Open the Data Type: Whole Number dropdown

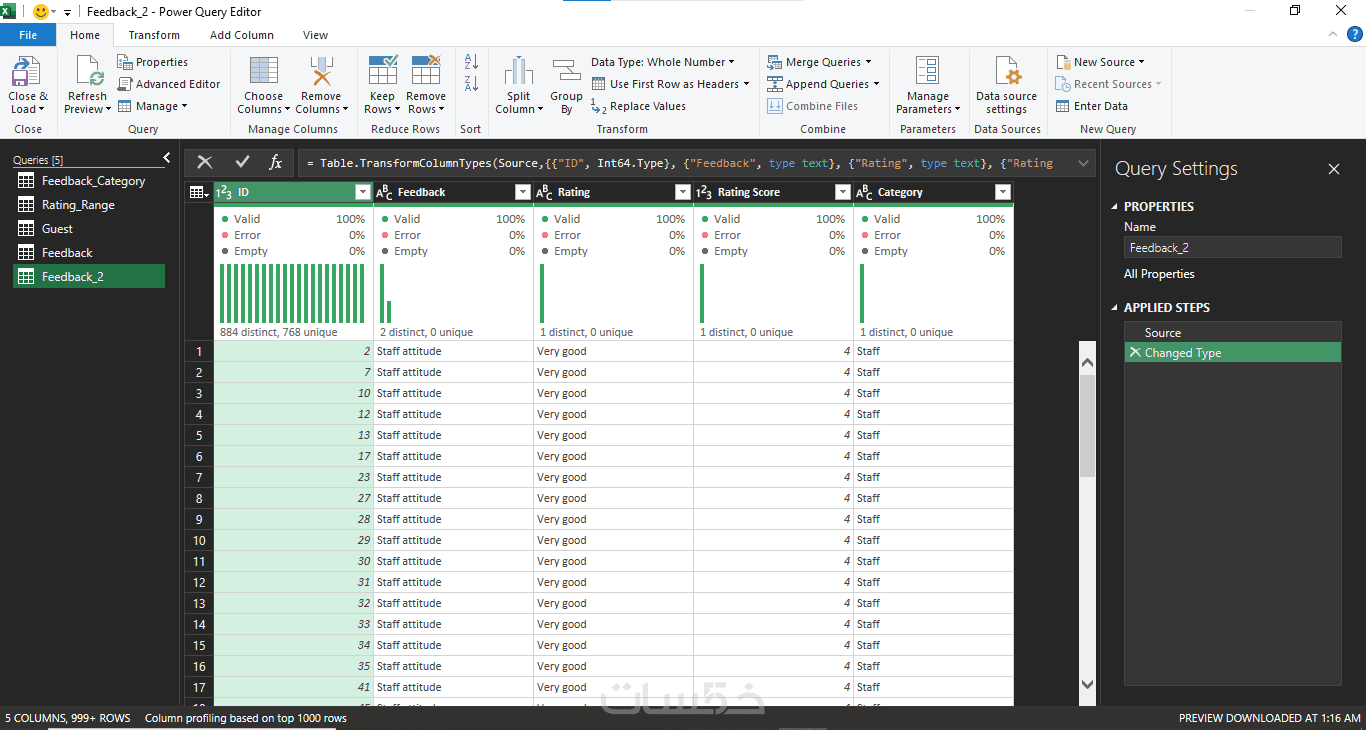662,62
